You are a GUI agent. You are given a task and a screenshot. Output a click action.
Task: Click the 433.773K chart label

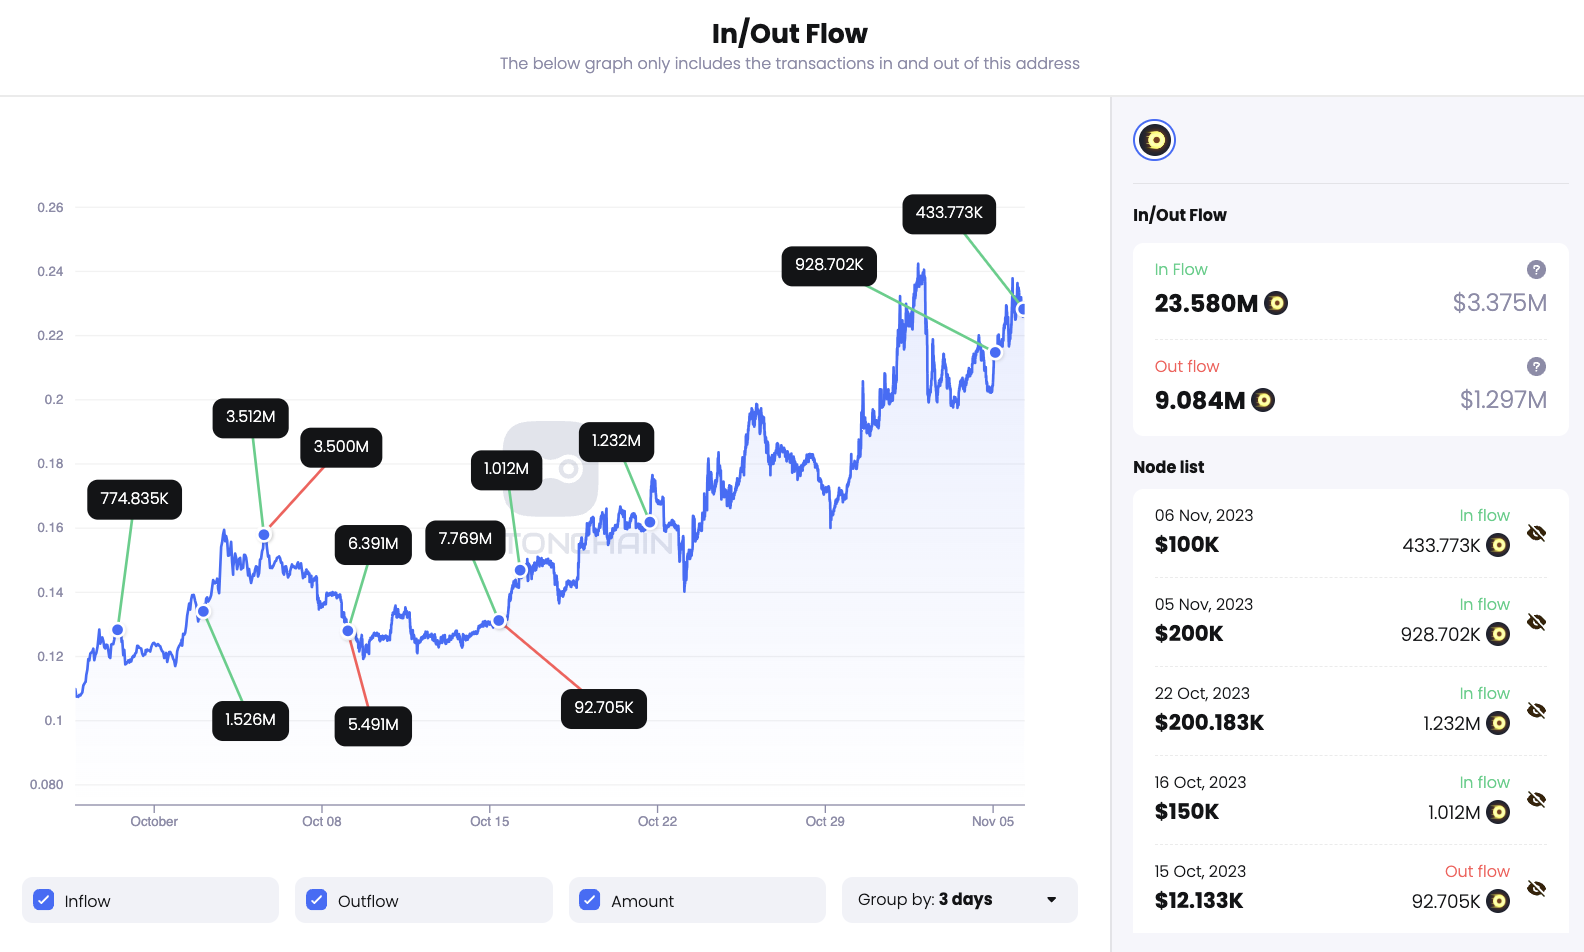click(949, 214)
